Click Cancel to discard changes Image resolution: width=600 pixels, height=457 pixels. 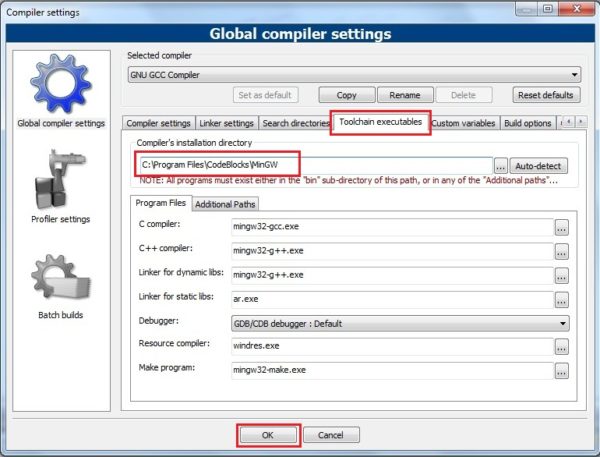click(x=331, y=435)
